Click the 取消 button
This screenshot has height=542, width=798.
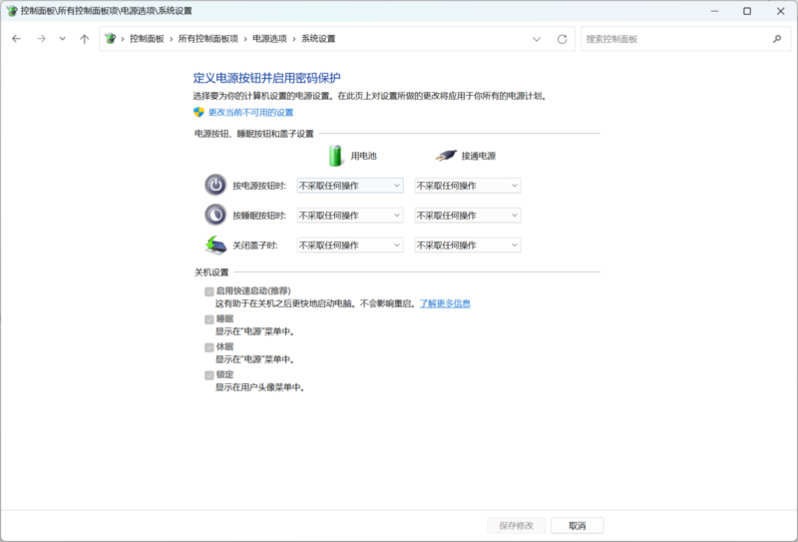[x=577, y=525]
